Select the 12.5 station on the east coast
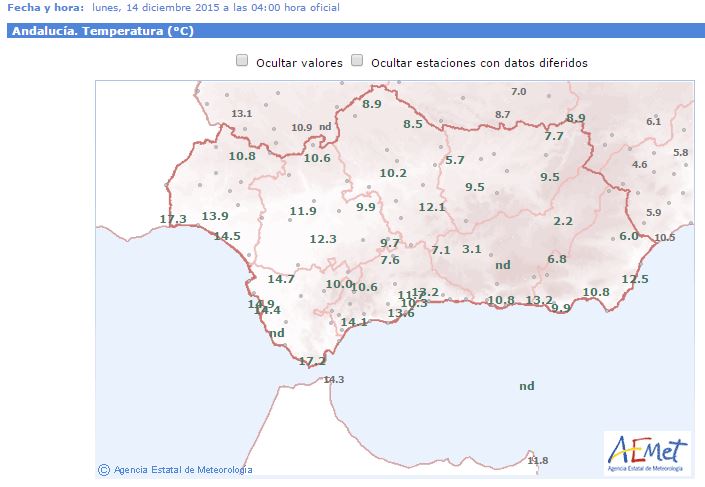This screenshot has height=487, width=705. 635,279
